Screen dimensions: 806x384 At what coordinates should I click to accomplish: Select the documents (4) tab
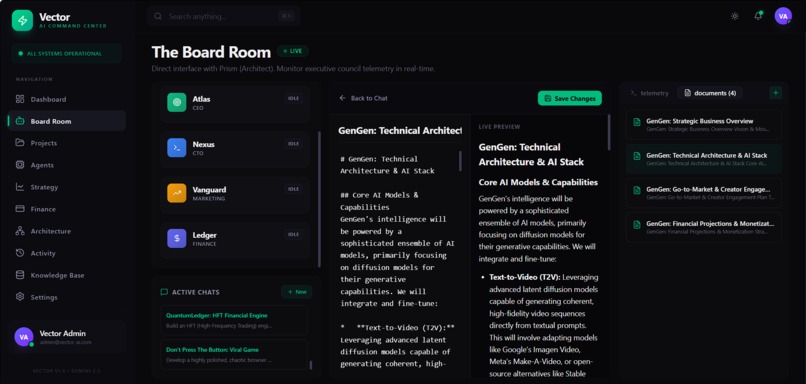tap(710, 93)
